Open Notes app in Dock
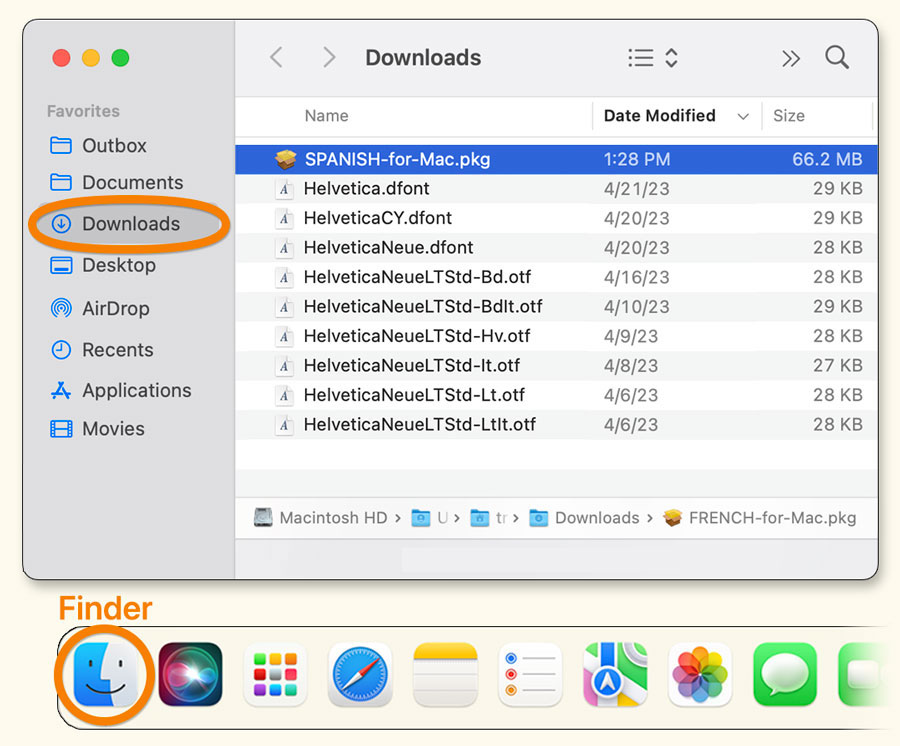This screenshot has height=746, width=900. coord(445,675)
